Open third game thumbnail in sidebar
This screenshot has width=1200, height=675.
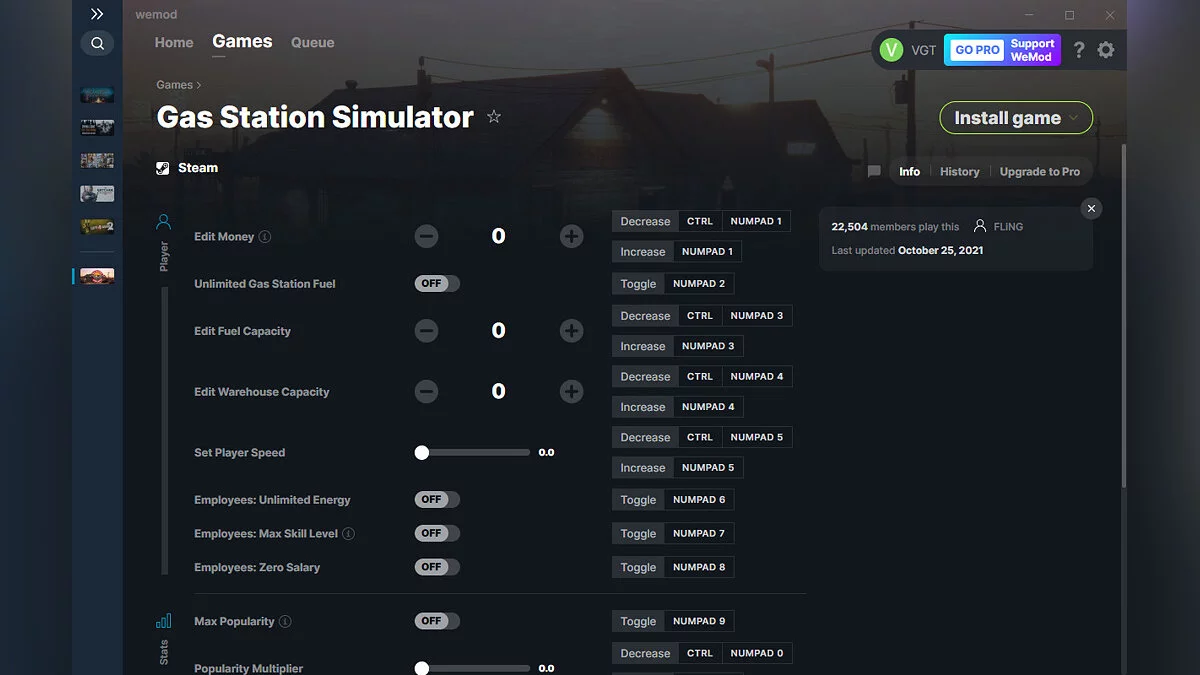[97, 161]
